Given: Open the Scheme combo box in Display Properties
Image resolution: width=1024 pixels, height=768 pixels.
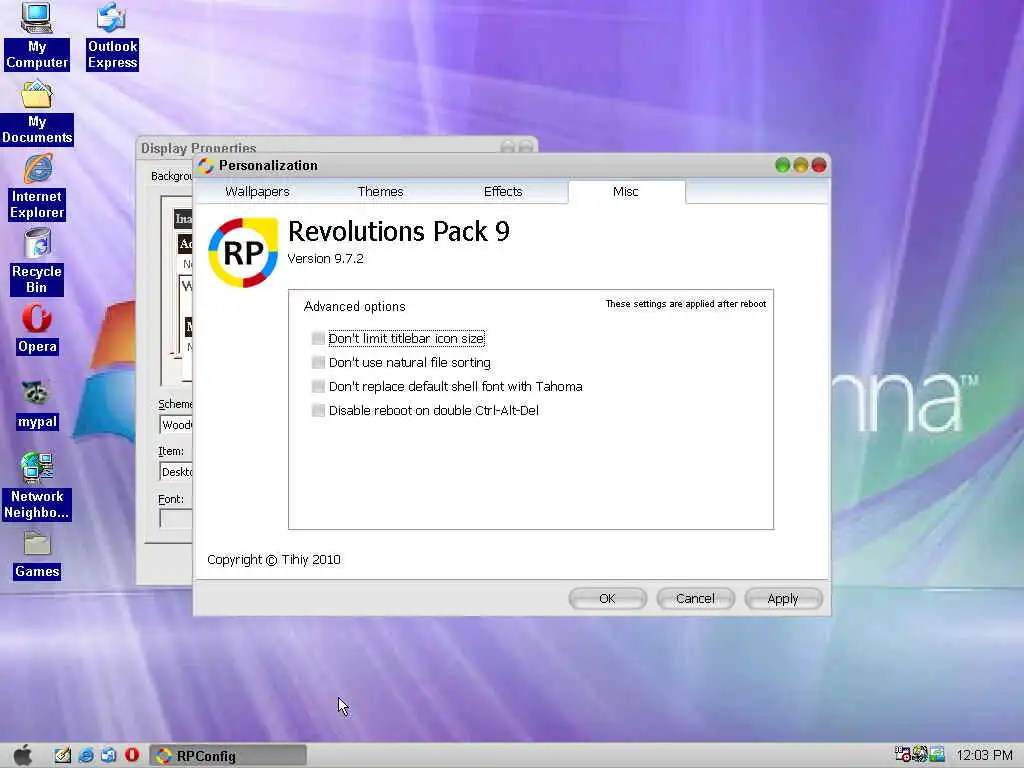Looking at the screenshot, I should coord(176,425).
